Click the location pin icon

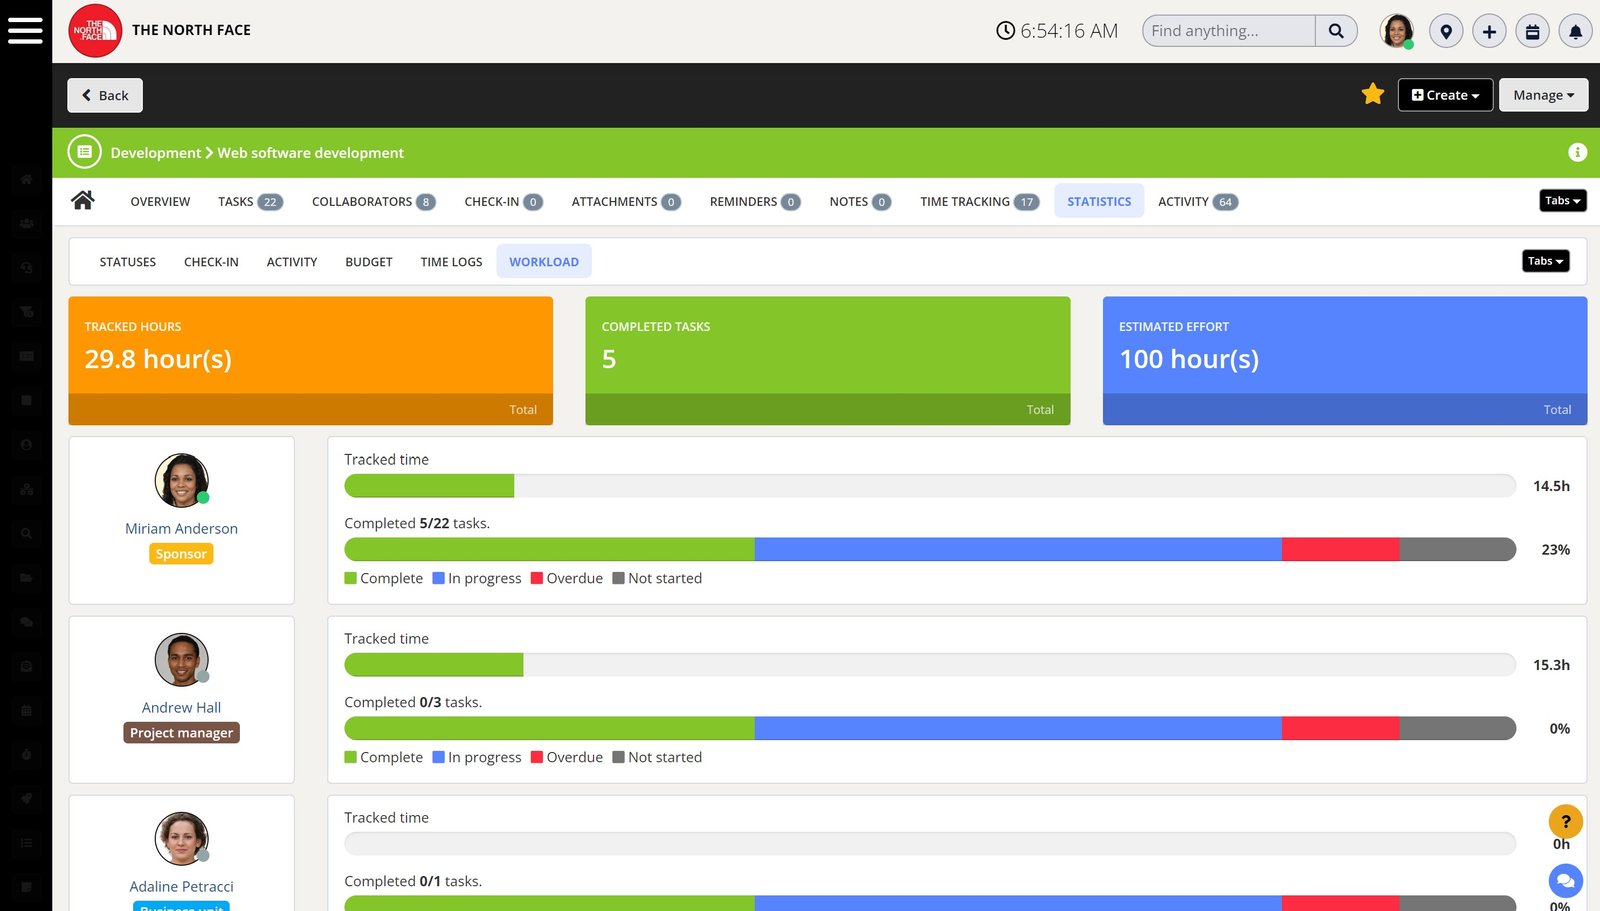pyautogui.click(x=1445, y=31)
